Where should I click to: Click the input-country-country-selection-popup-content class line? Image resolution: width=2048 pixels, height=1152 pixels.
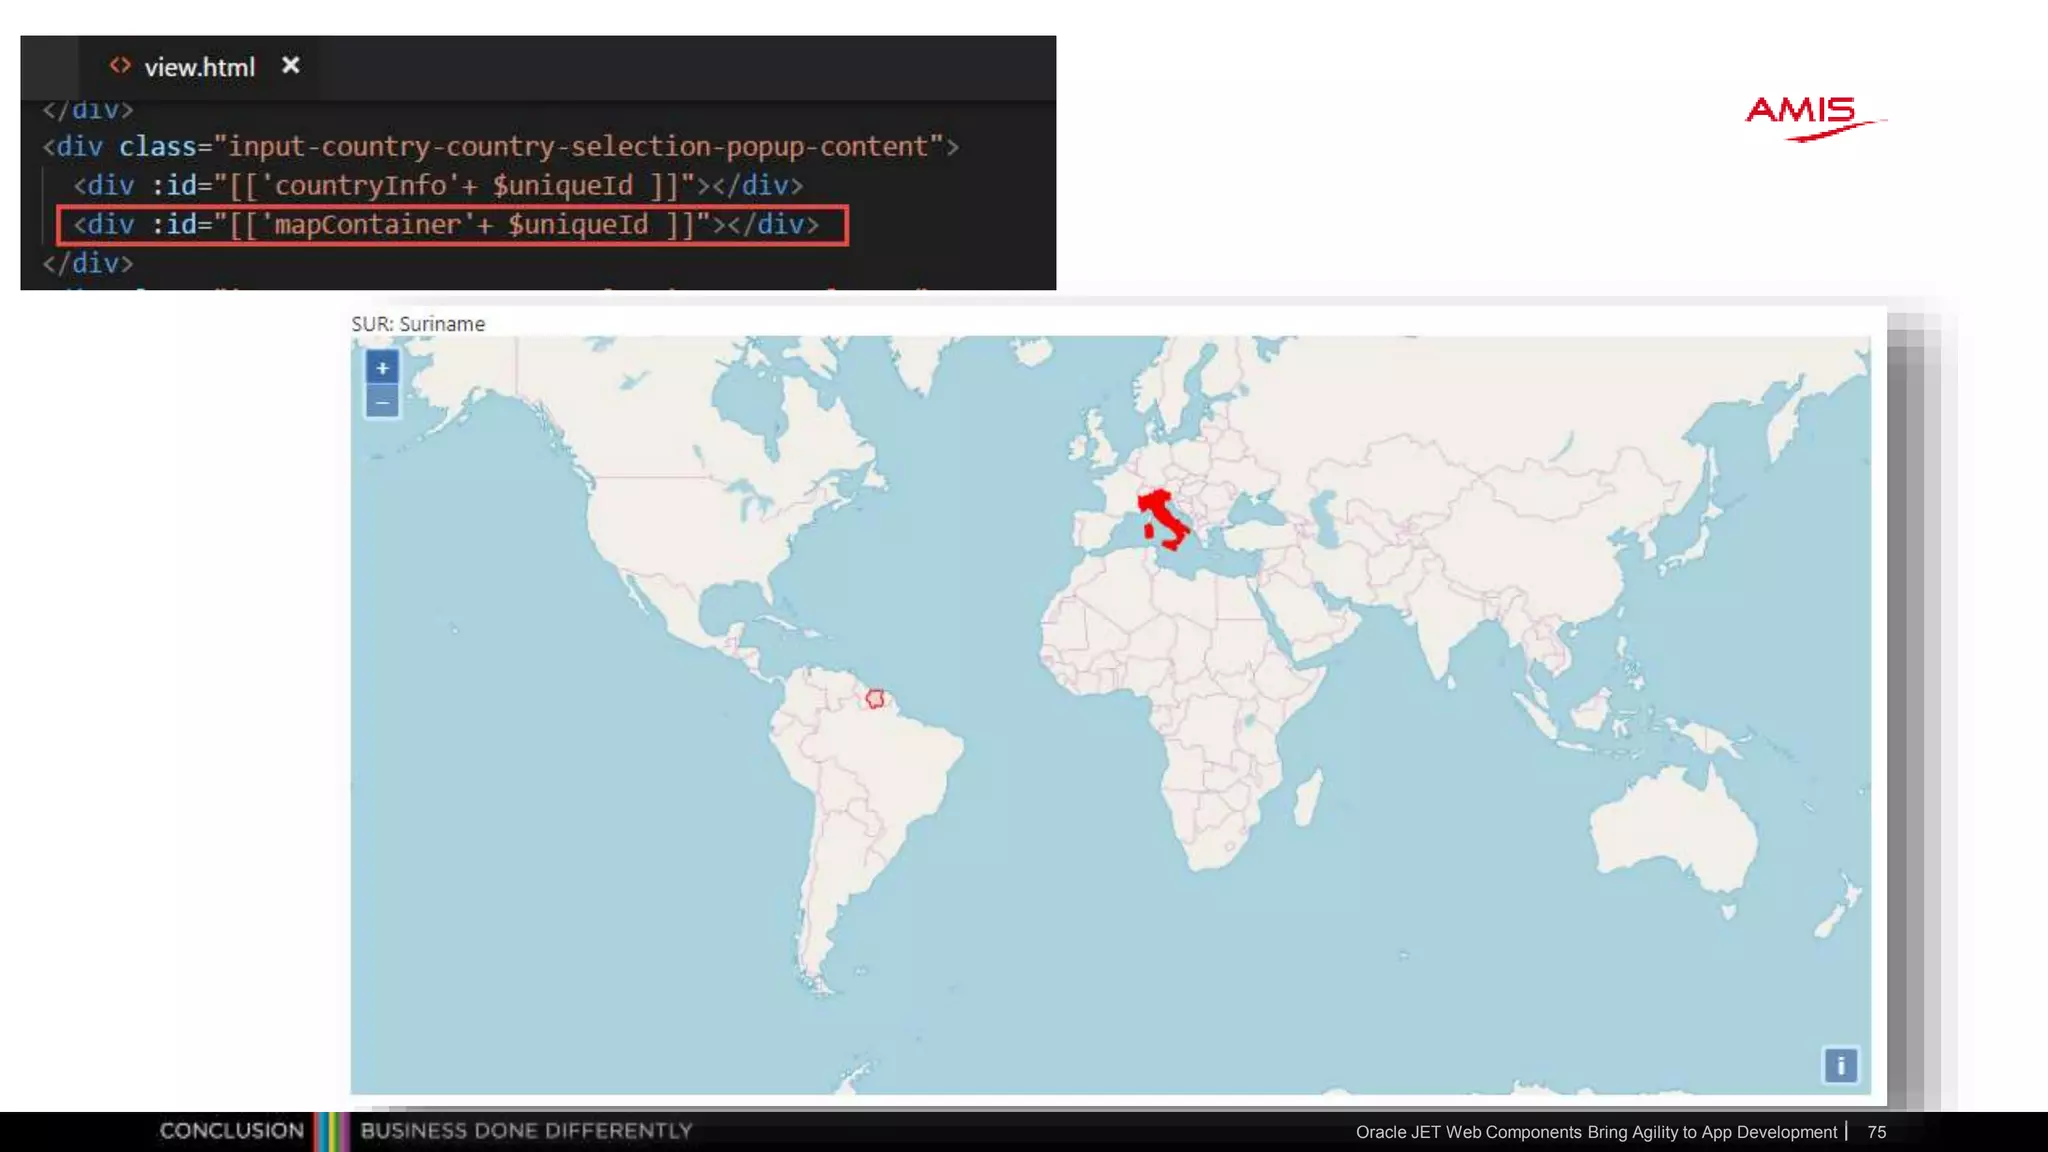pyautogui.click(x=500, y=147)
